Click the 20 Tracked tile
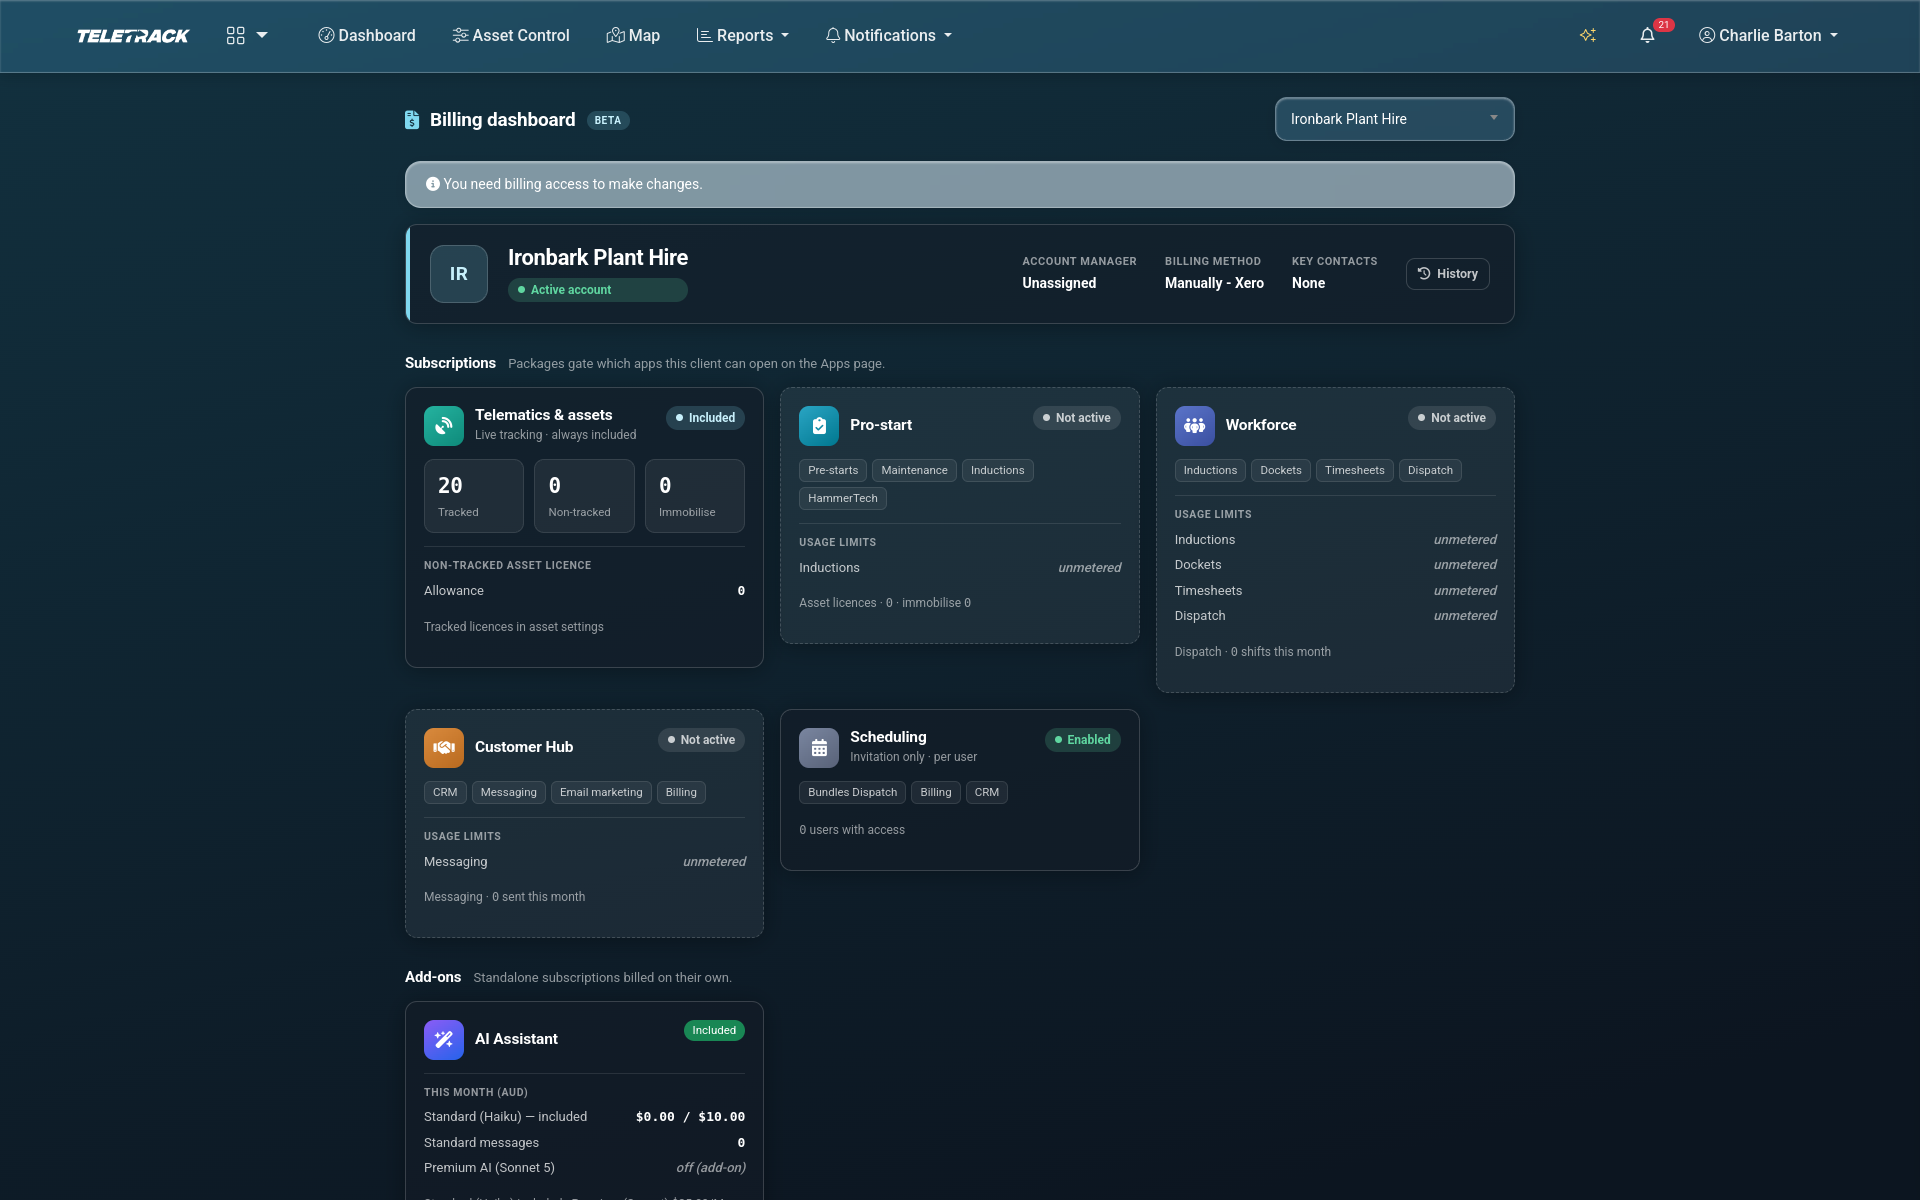 pyautogui.click(x=474, y=496)
